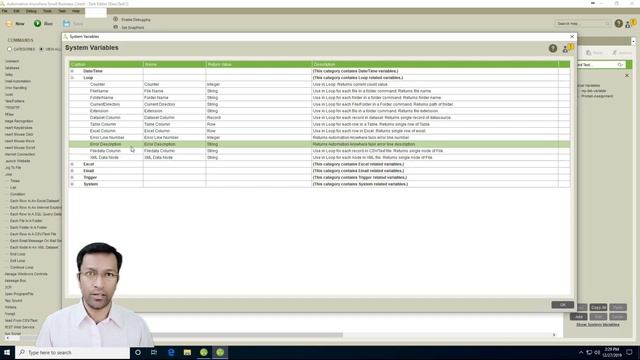Expand the System category
Image resolution: width=640 pixels, height=360 pixels.
click(72, 184)
